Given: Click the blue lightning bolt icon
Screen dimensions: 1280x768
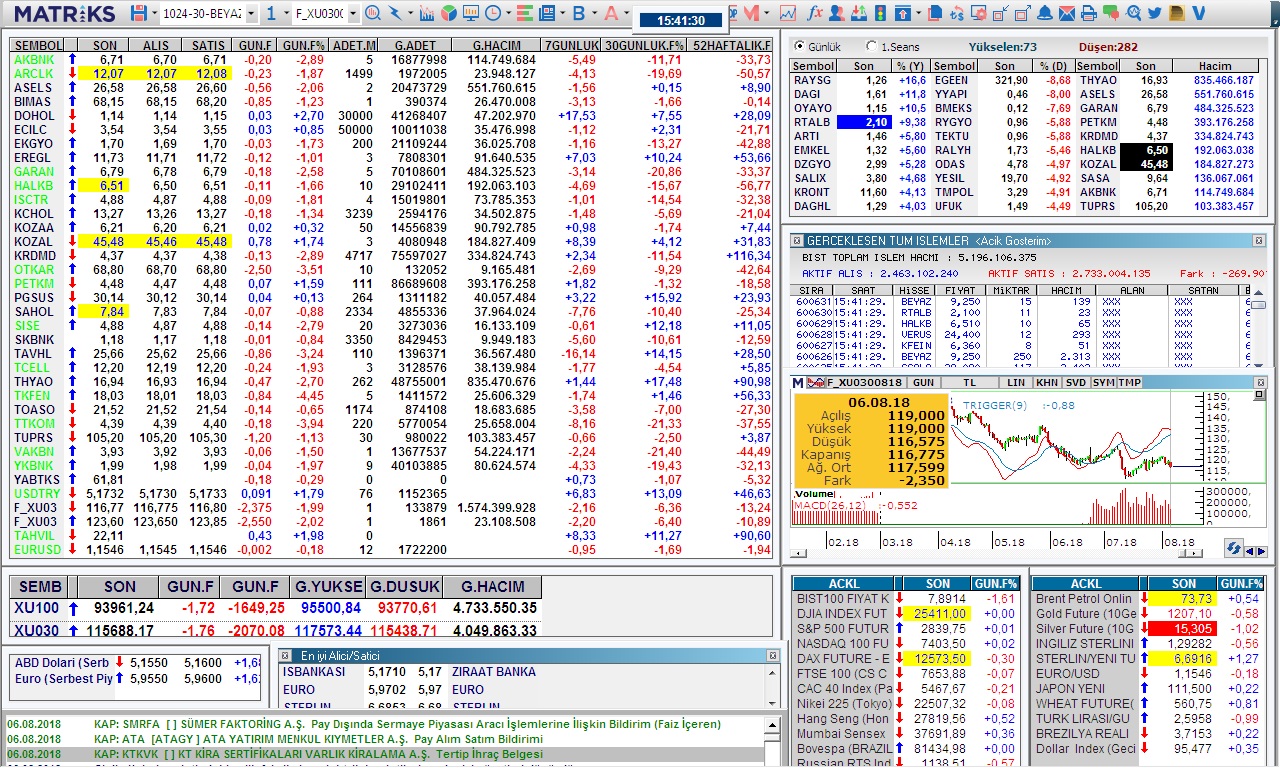Looking at the screenshot, I should tap(395, 13).
